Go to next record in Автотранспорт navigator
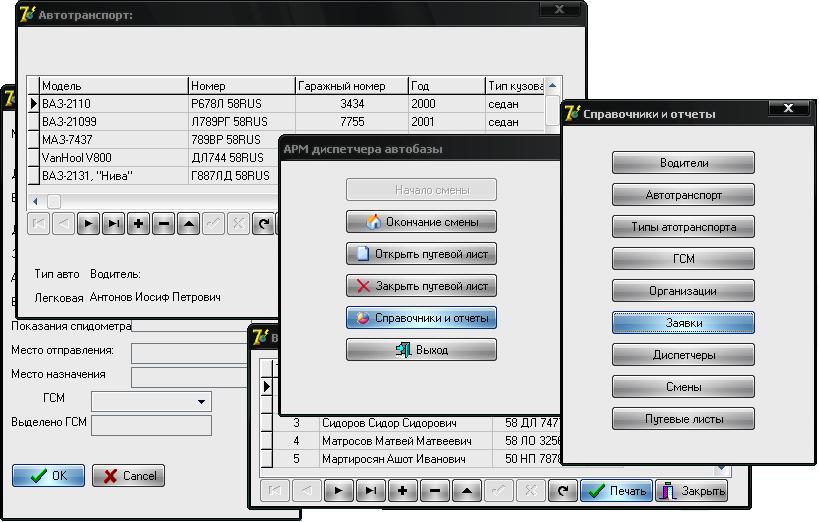The height and width of the screenshot is (522, 819). point(89,225)
